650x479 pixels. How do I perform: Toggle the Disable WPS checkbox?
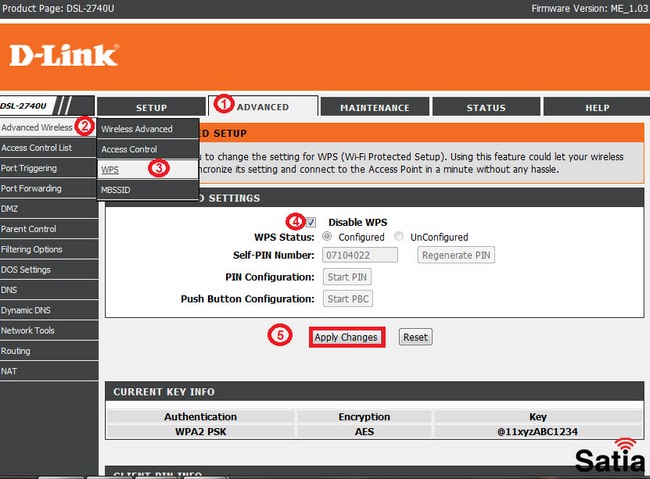pos(311,222)
